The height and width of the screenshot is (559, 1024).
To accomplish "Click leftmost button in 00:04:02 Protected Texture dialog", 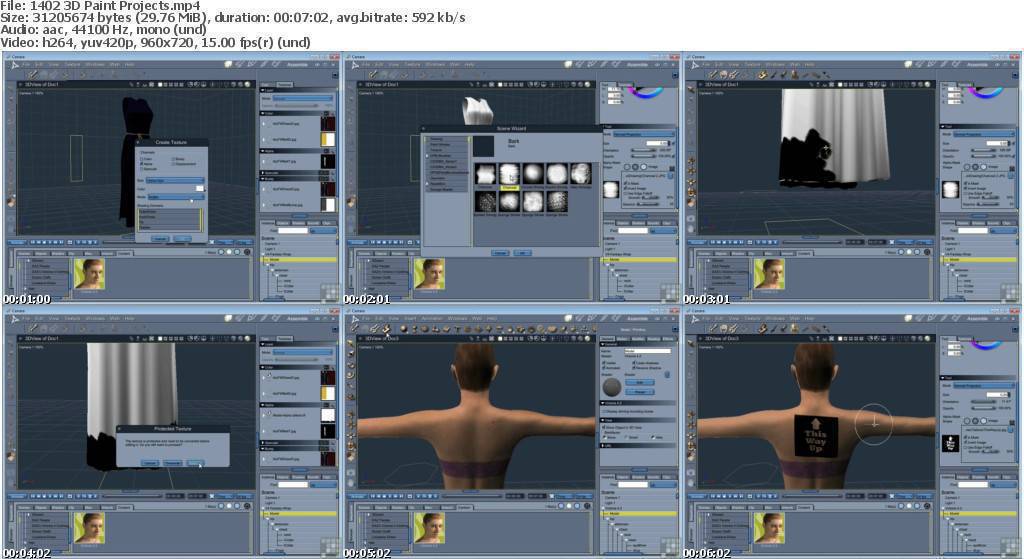I will point(150,462).
